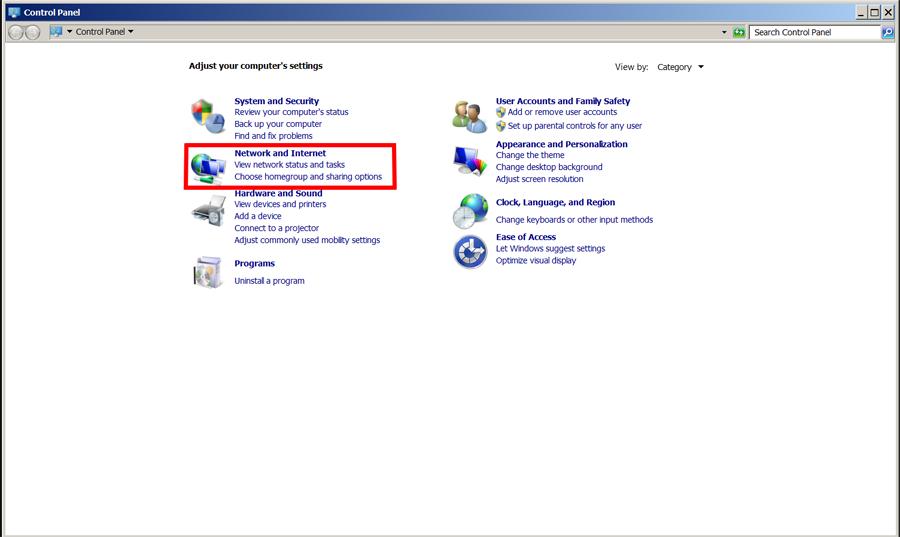This screenshot has height=537, width=900.
Task: Click Choose homegroup and sharing options
Action: click(x=308, y=177)
